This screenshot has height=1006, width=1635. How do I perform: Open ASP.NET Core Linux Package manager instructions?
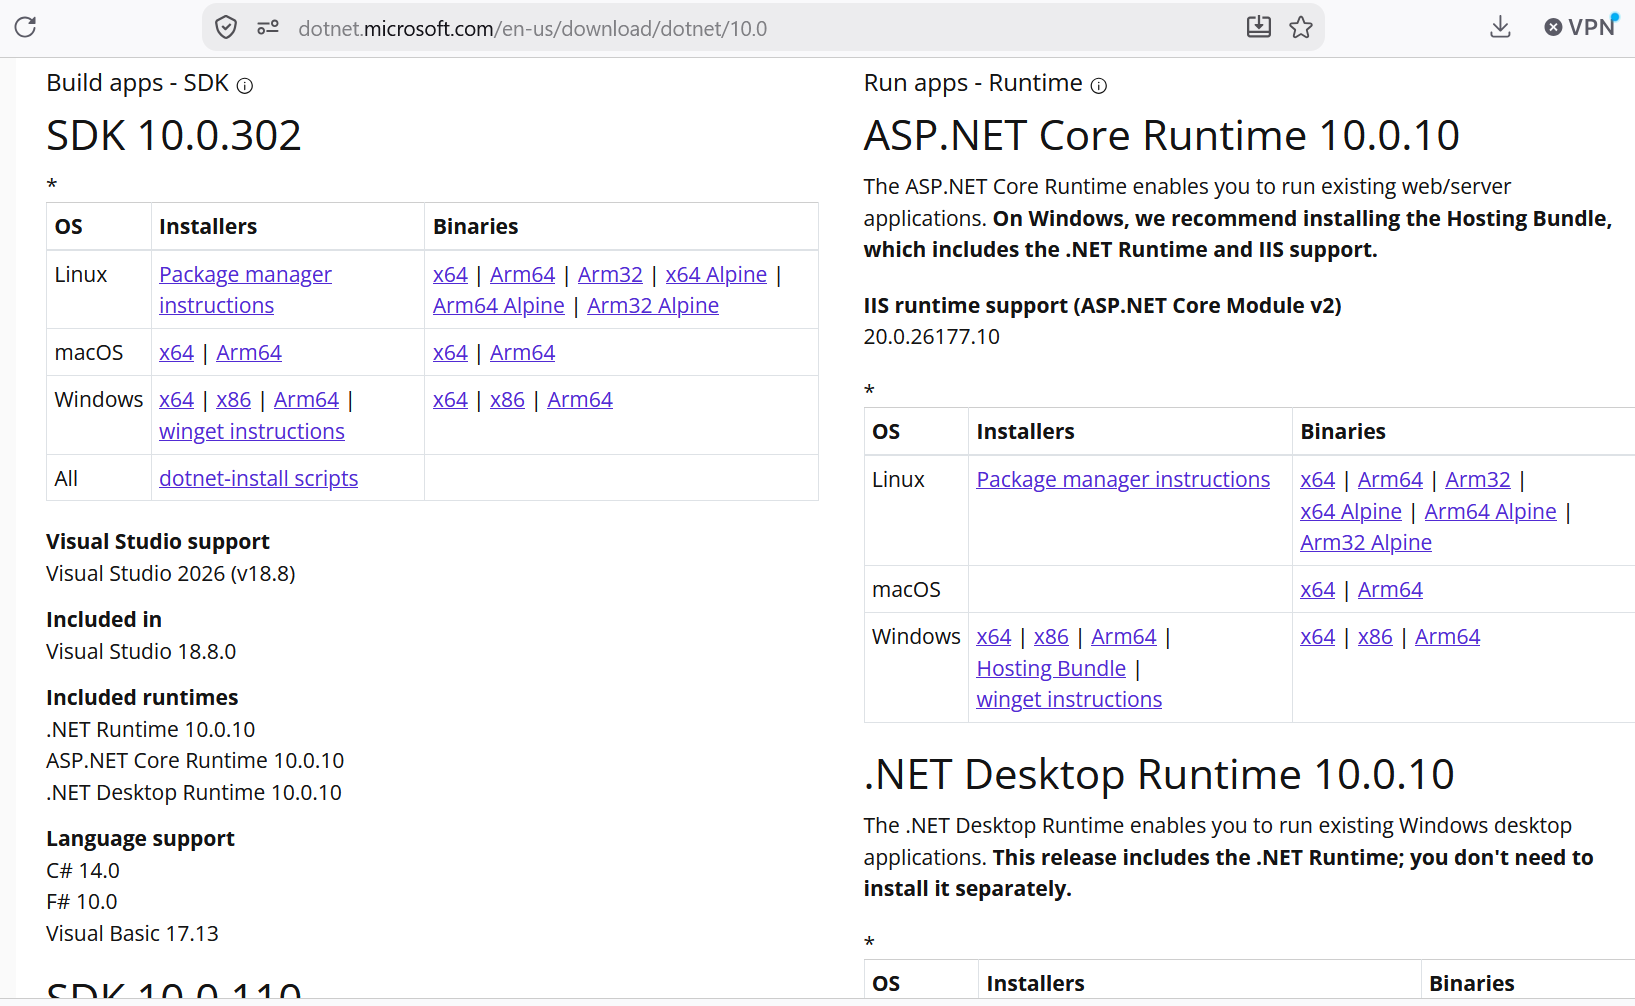[x=1123, y=480]
